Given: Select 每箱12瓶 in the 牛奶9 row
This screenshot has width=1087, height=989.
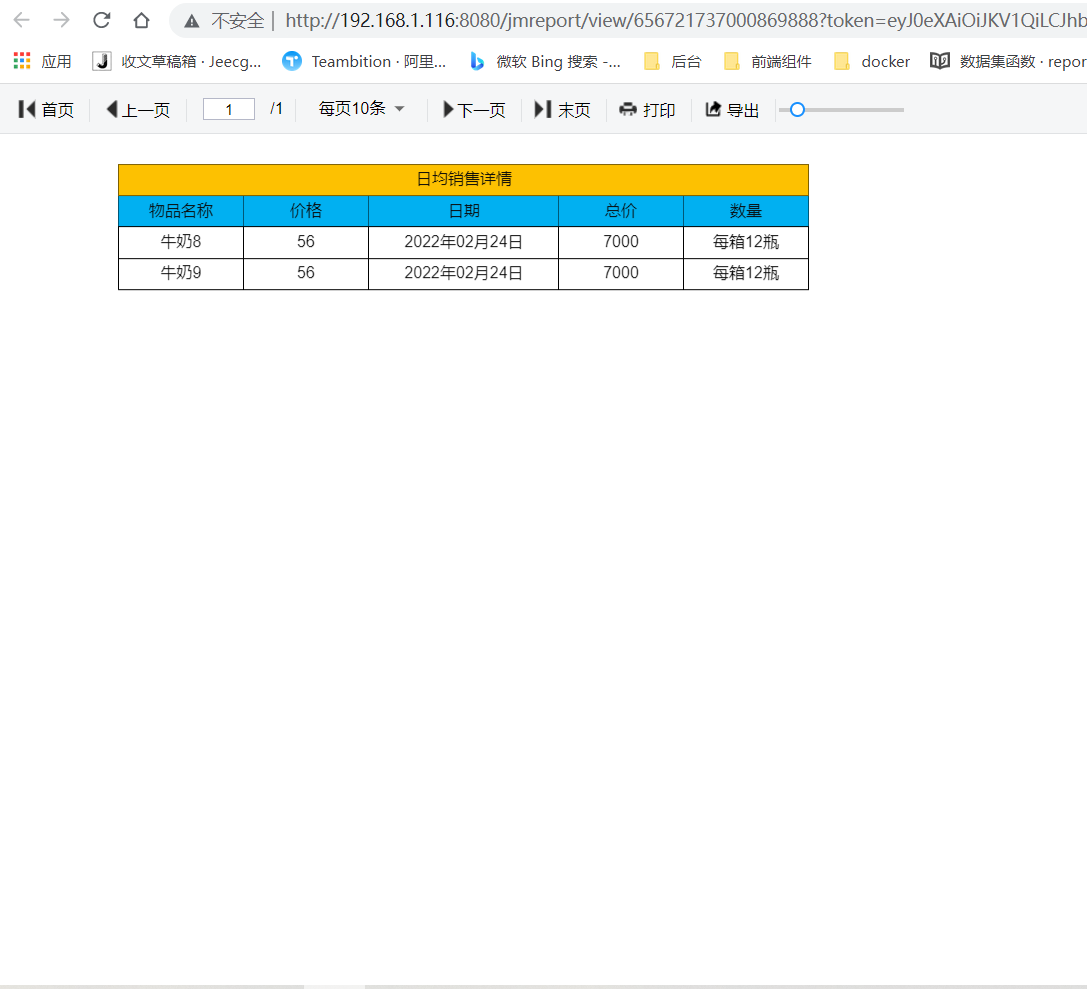Looking at the screenshot, I should click(746, 273).
